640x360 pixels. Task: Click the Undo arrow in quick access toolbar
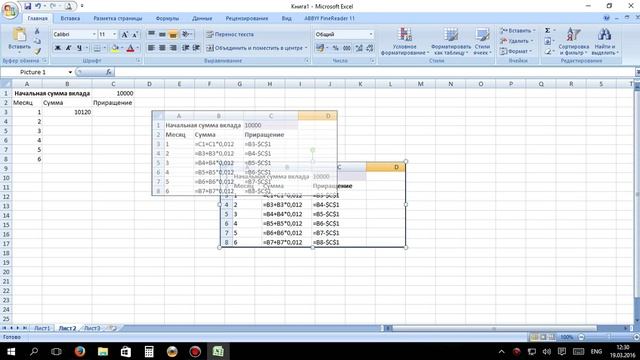point(38,6)
